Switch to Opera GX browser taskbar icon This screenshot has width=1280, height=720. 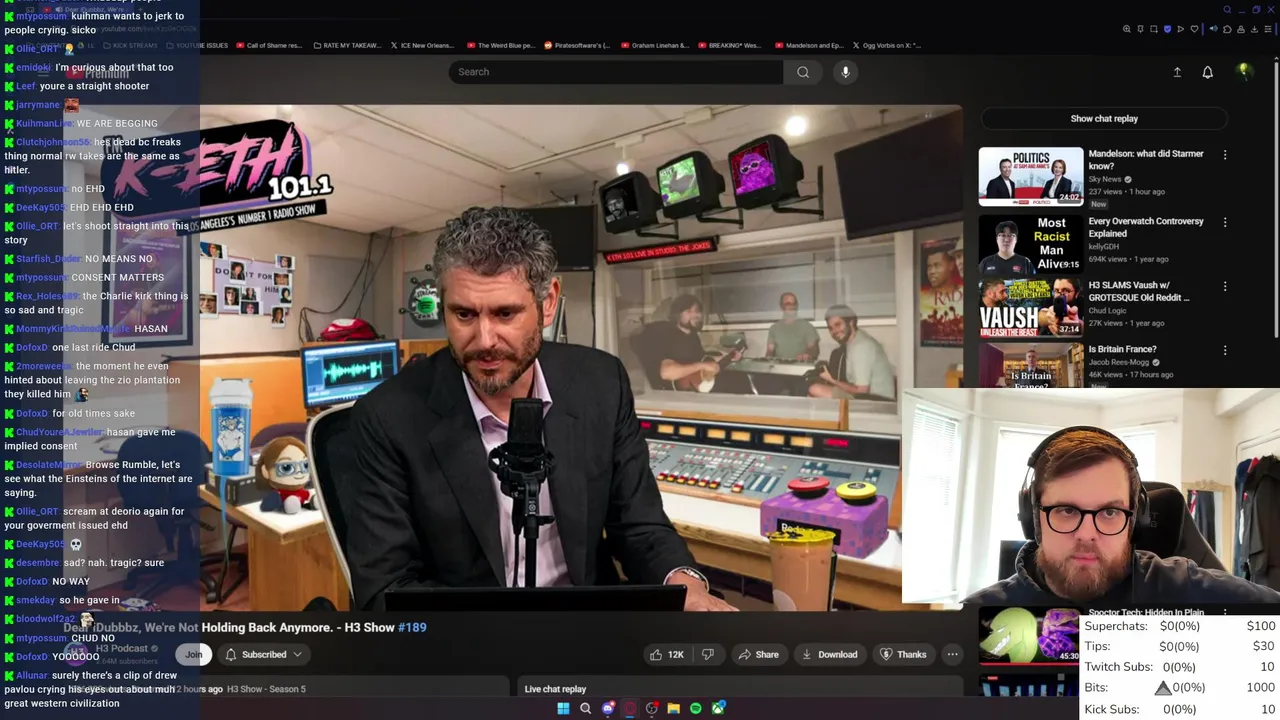630,708
